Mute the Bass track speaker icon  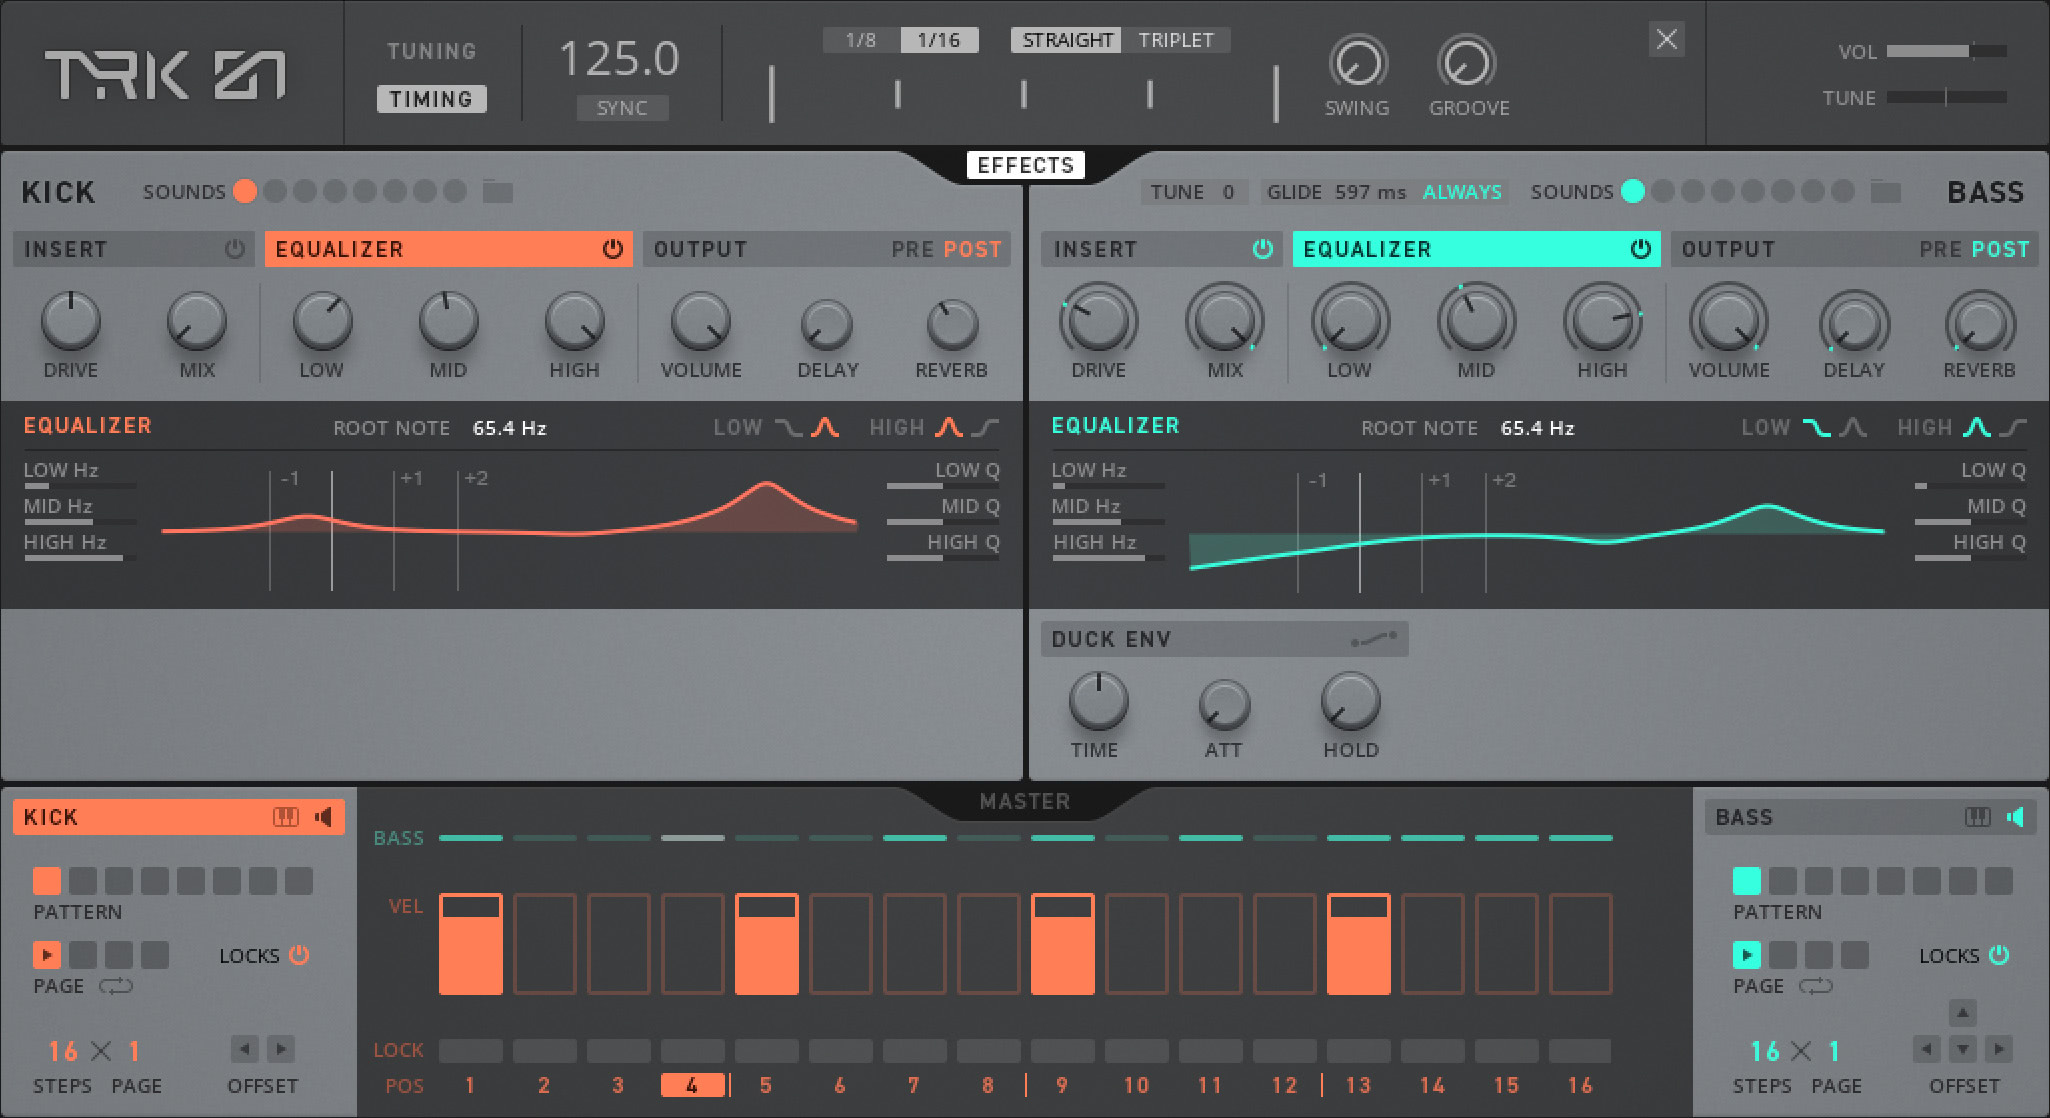tap(2016, 817)
